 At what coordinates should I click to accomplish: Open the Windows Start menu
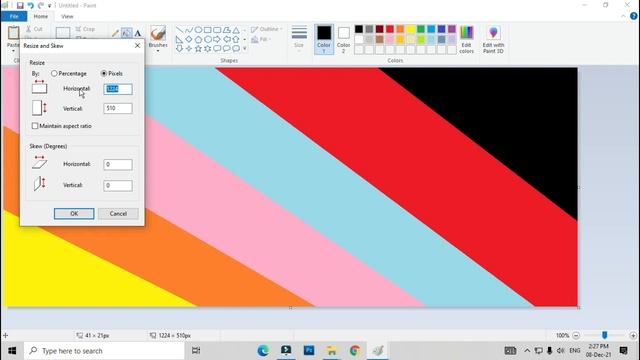point(12,351)
